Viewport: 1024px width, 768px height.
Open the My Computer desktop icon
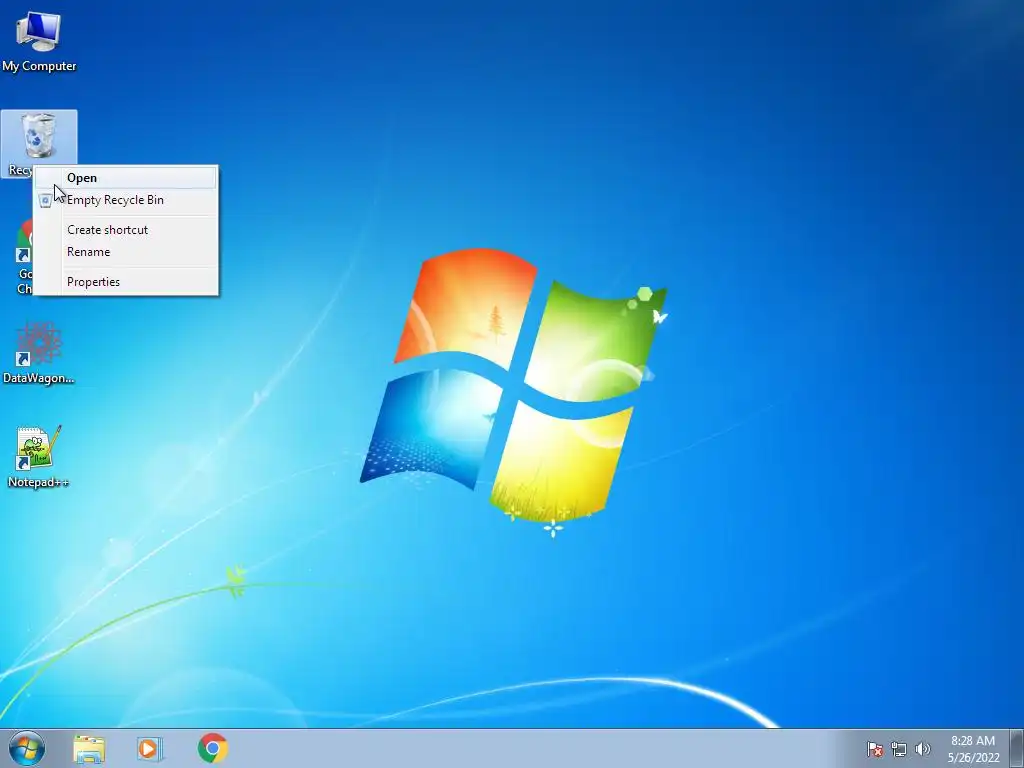(x=39, y=40)
